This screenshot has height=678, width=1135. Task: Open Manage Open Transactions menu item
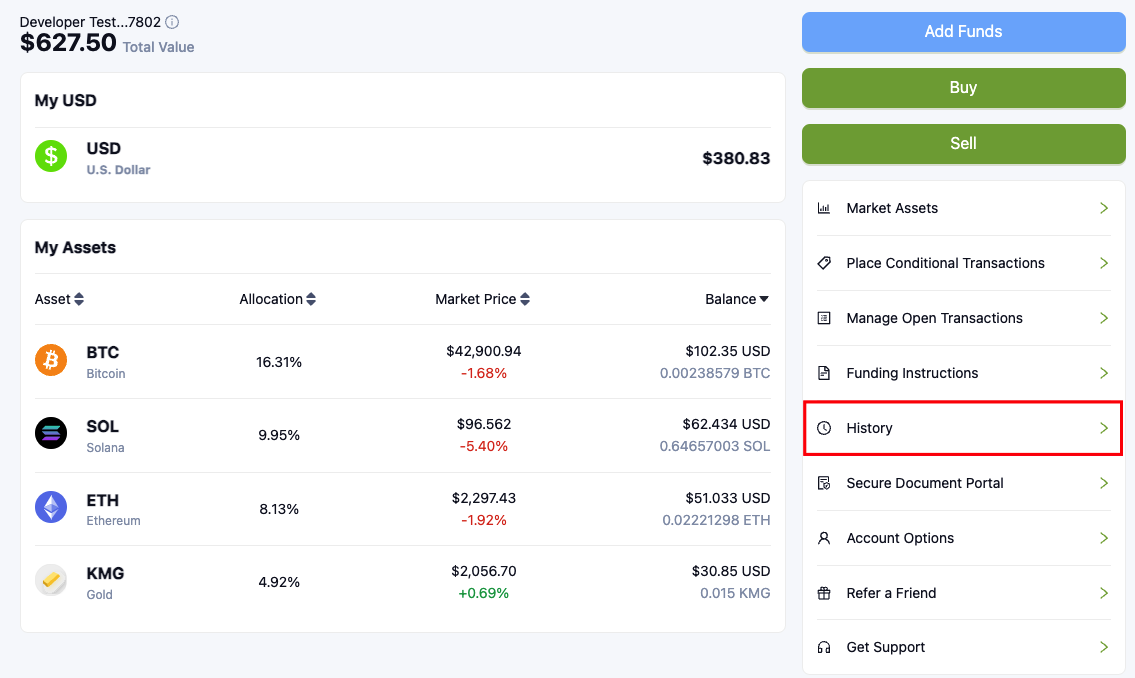point(934,318)
